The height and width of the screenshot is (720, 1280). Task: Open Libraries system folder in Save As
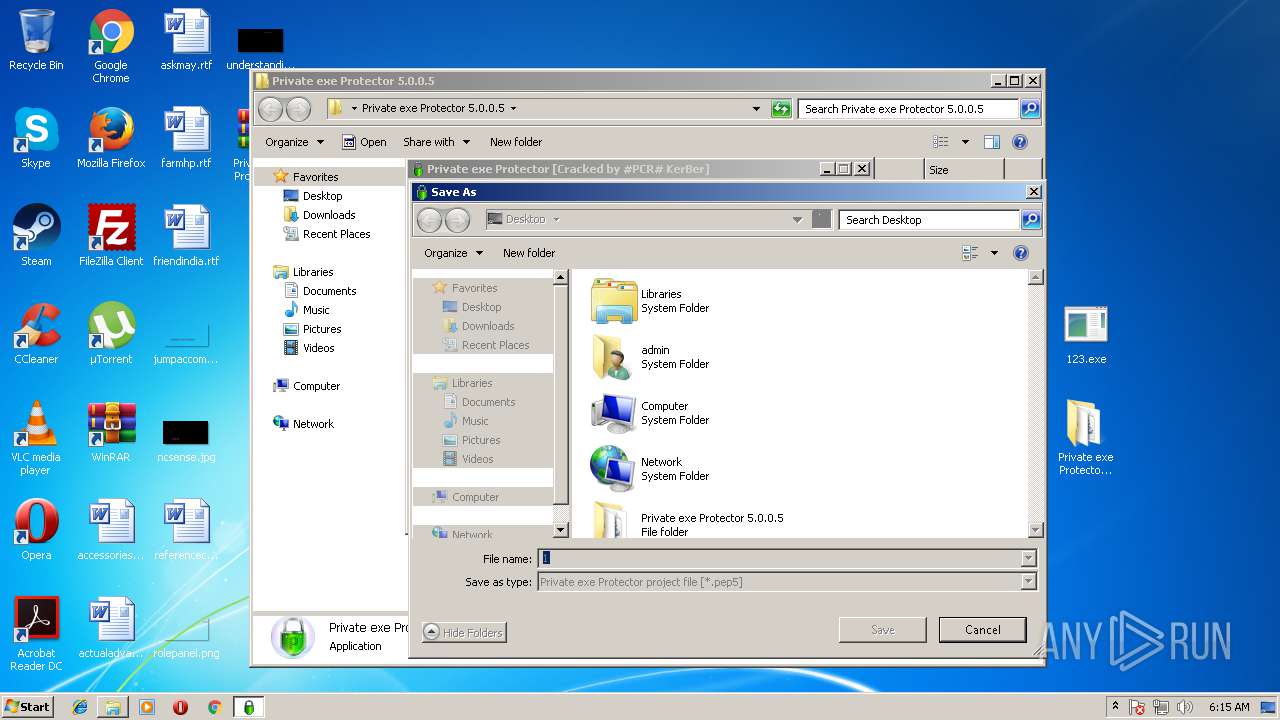(650, 301)
